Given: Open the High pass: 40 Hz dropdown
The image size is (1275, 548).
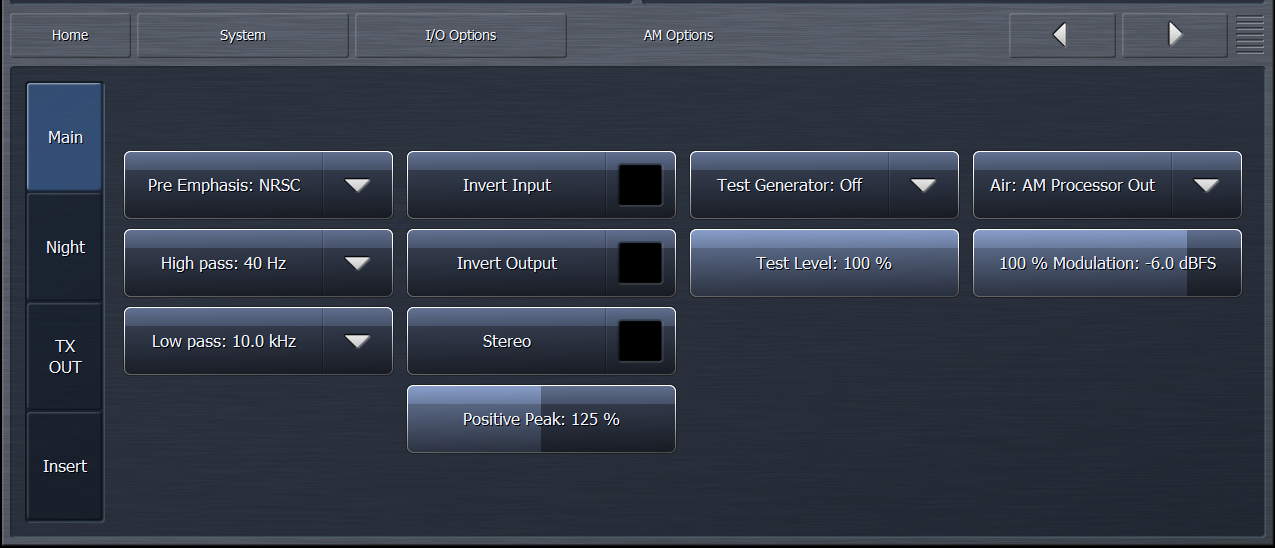Looking at the screenshot, I should [x=258, y=263].
